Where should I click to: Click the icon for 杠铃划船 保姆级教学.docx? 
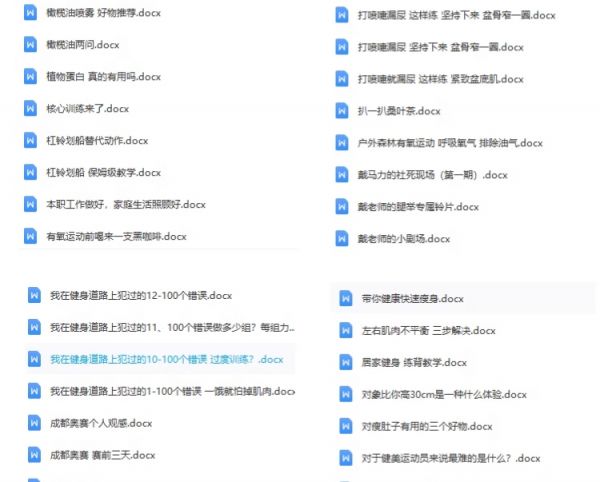click(x=30, y=172)
